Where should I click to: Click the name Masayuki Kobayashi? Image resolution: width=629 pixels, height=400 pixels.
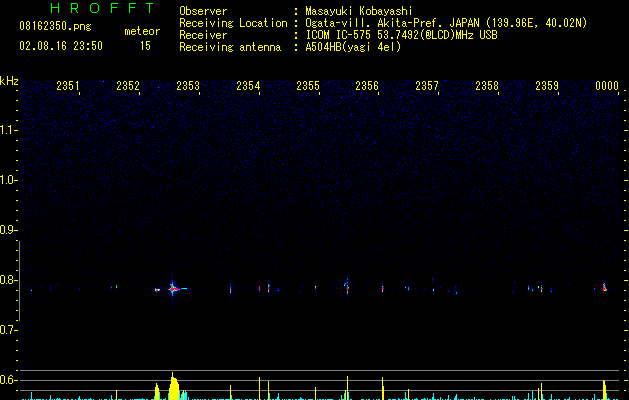359,11
